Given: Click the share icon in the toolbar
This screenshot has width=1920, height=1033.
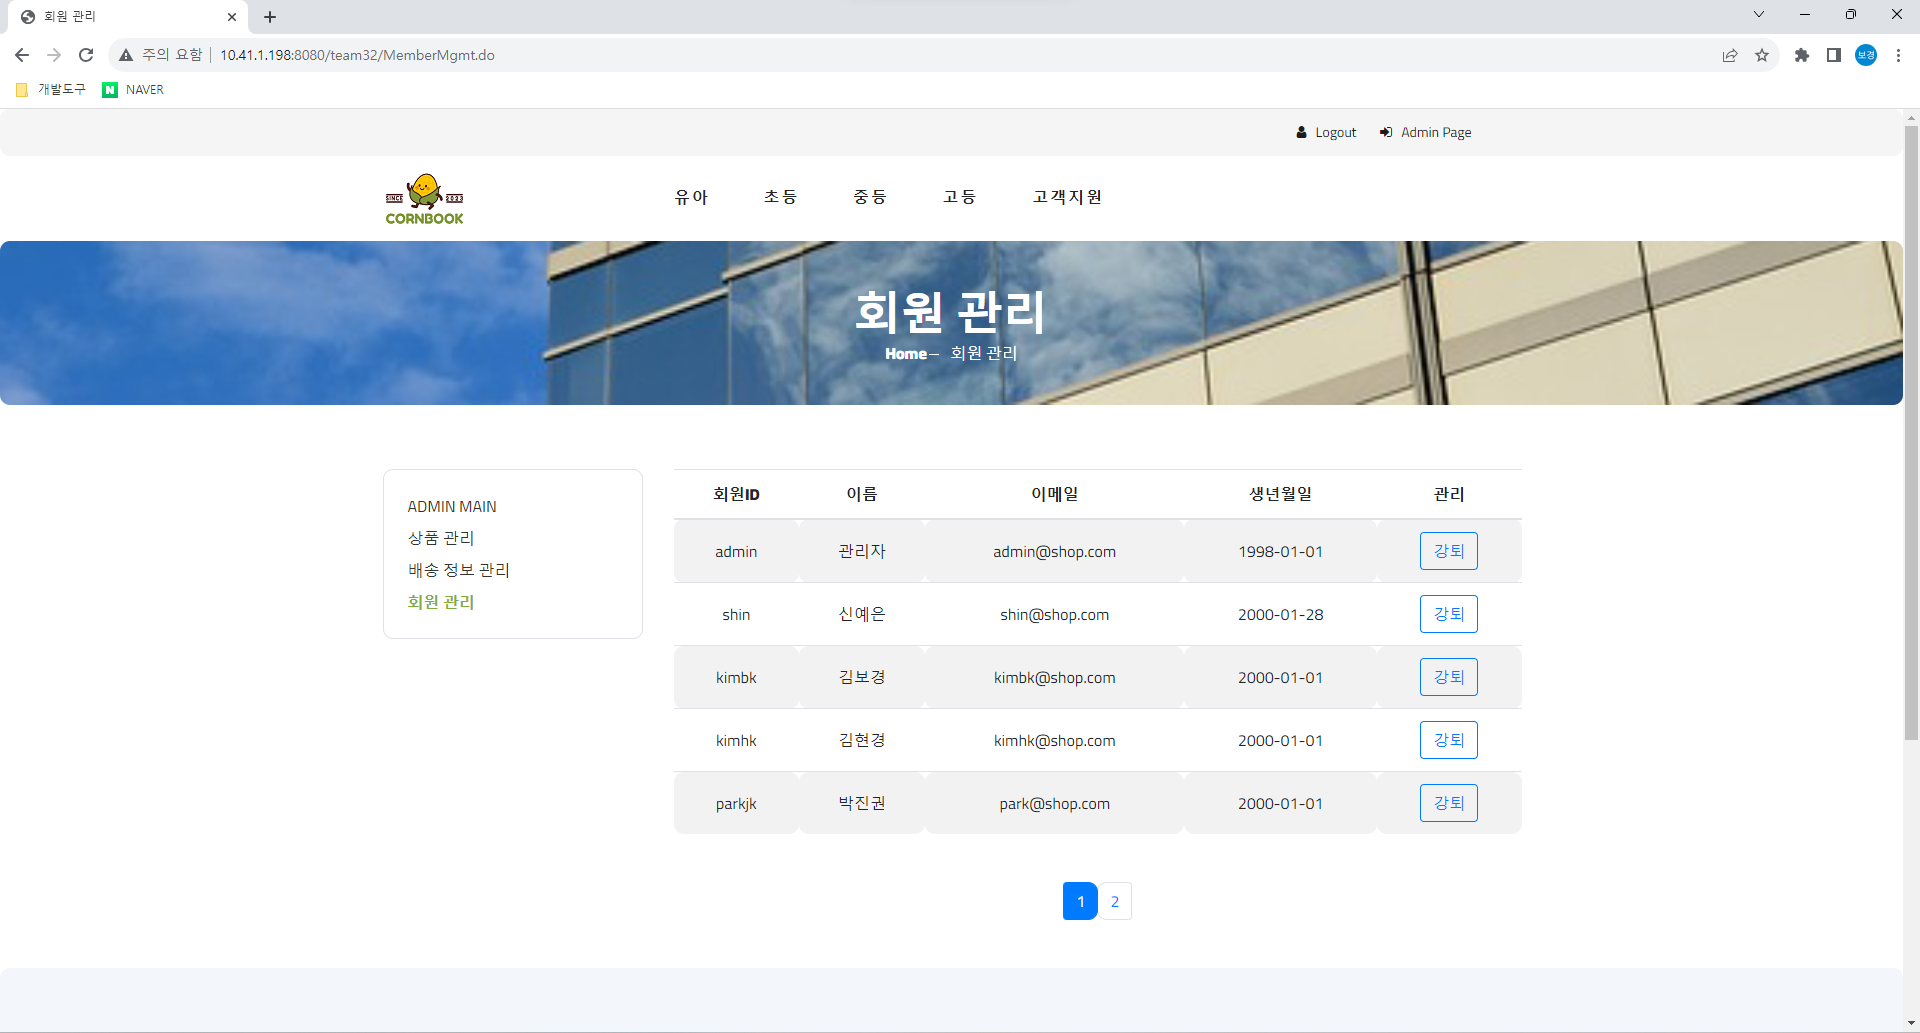Looking at the screenshot, I should [1731, 55].
